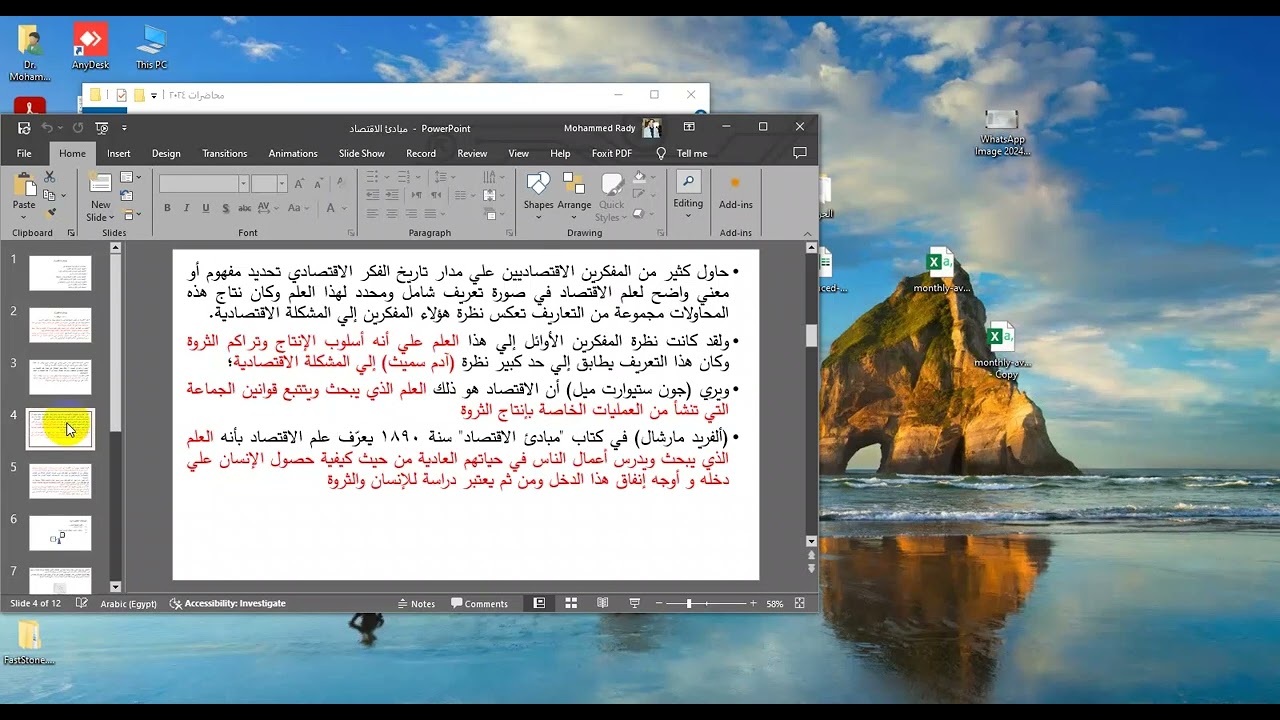Switch to Slide Sorter view
The image size is (1280, 720).
pyautogui.click(x=571, y=603)
